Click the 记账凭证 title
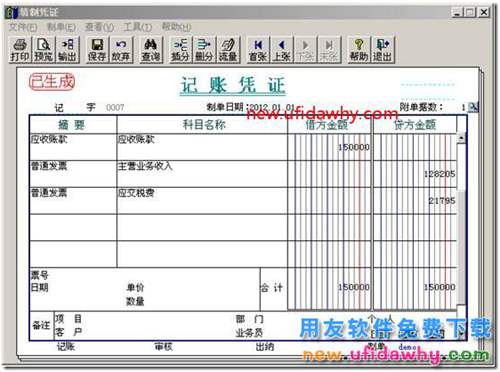This screenshot has height=372, width=500. (x=233, y=85)
